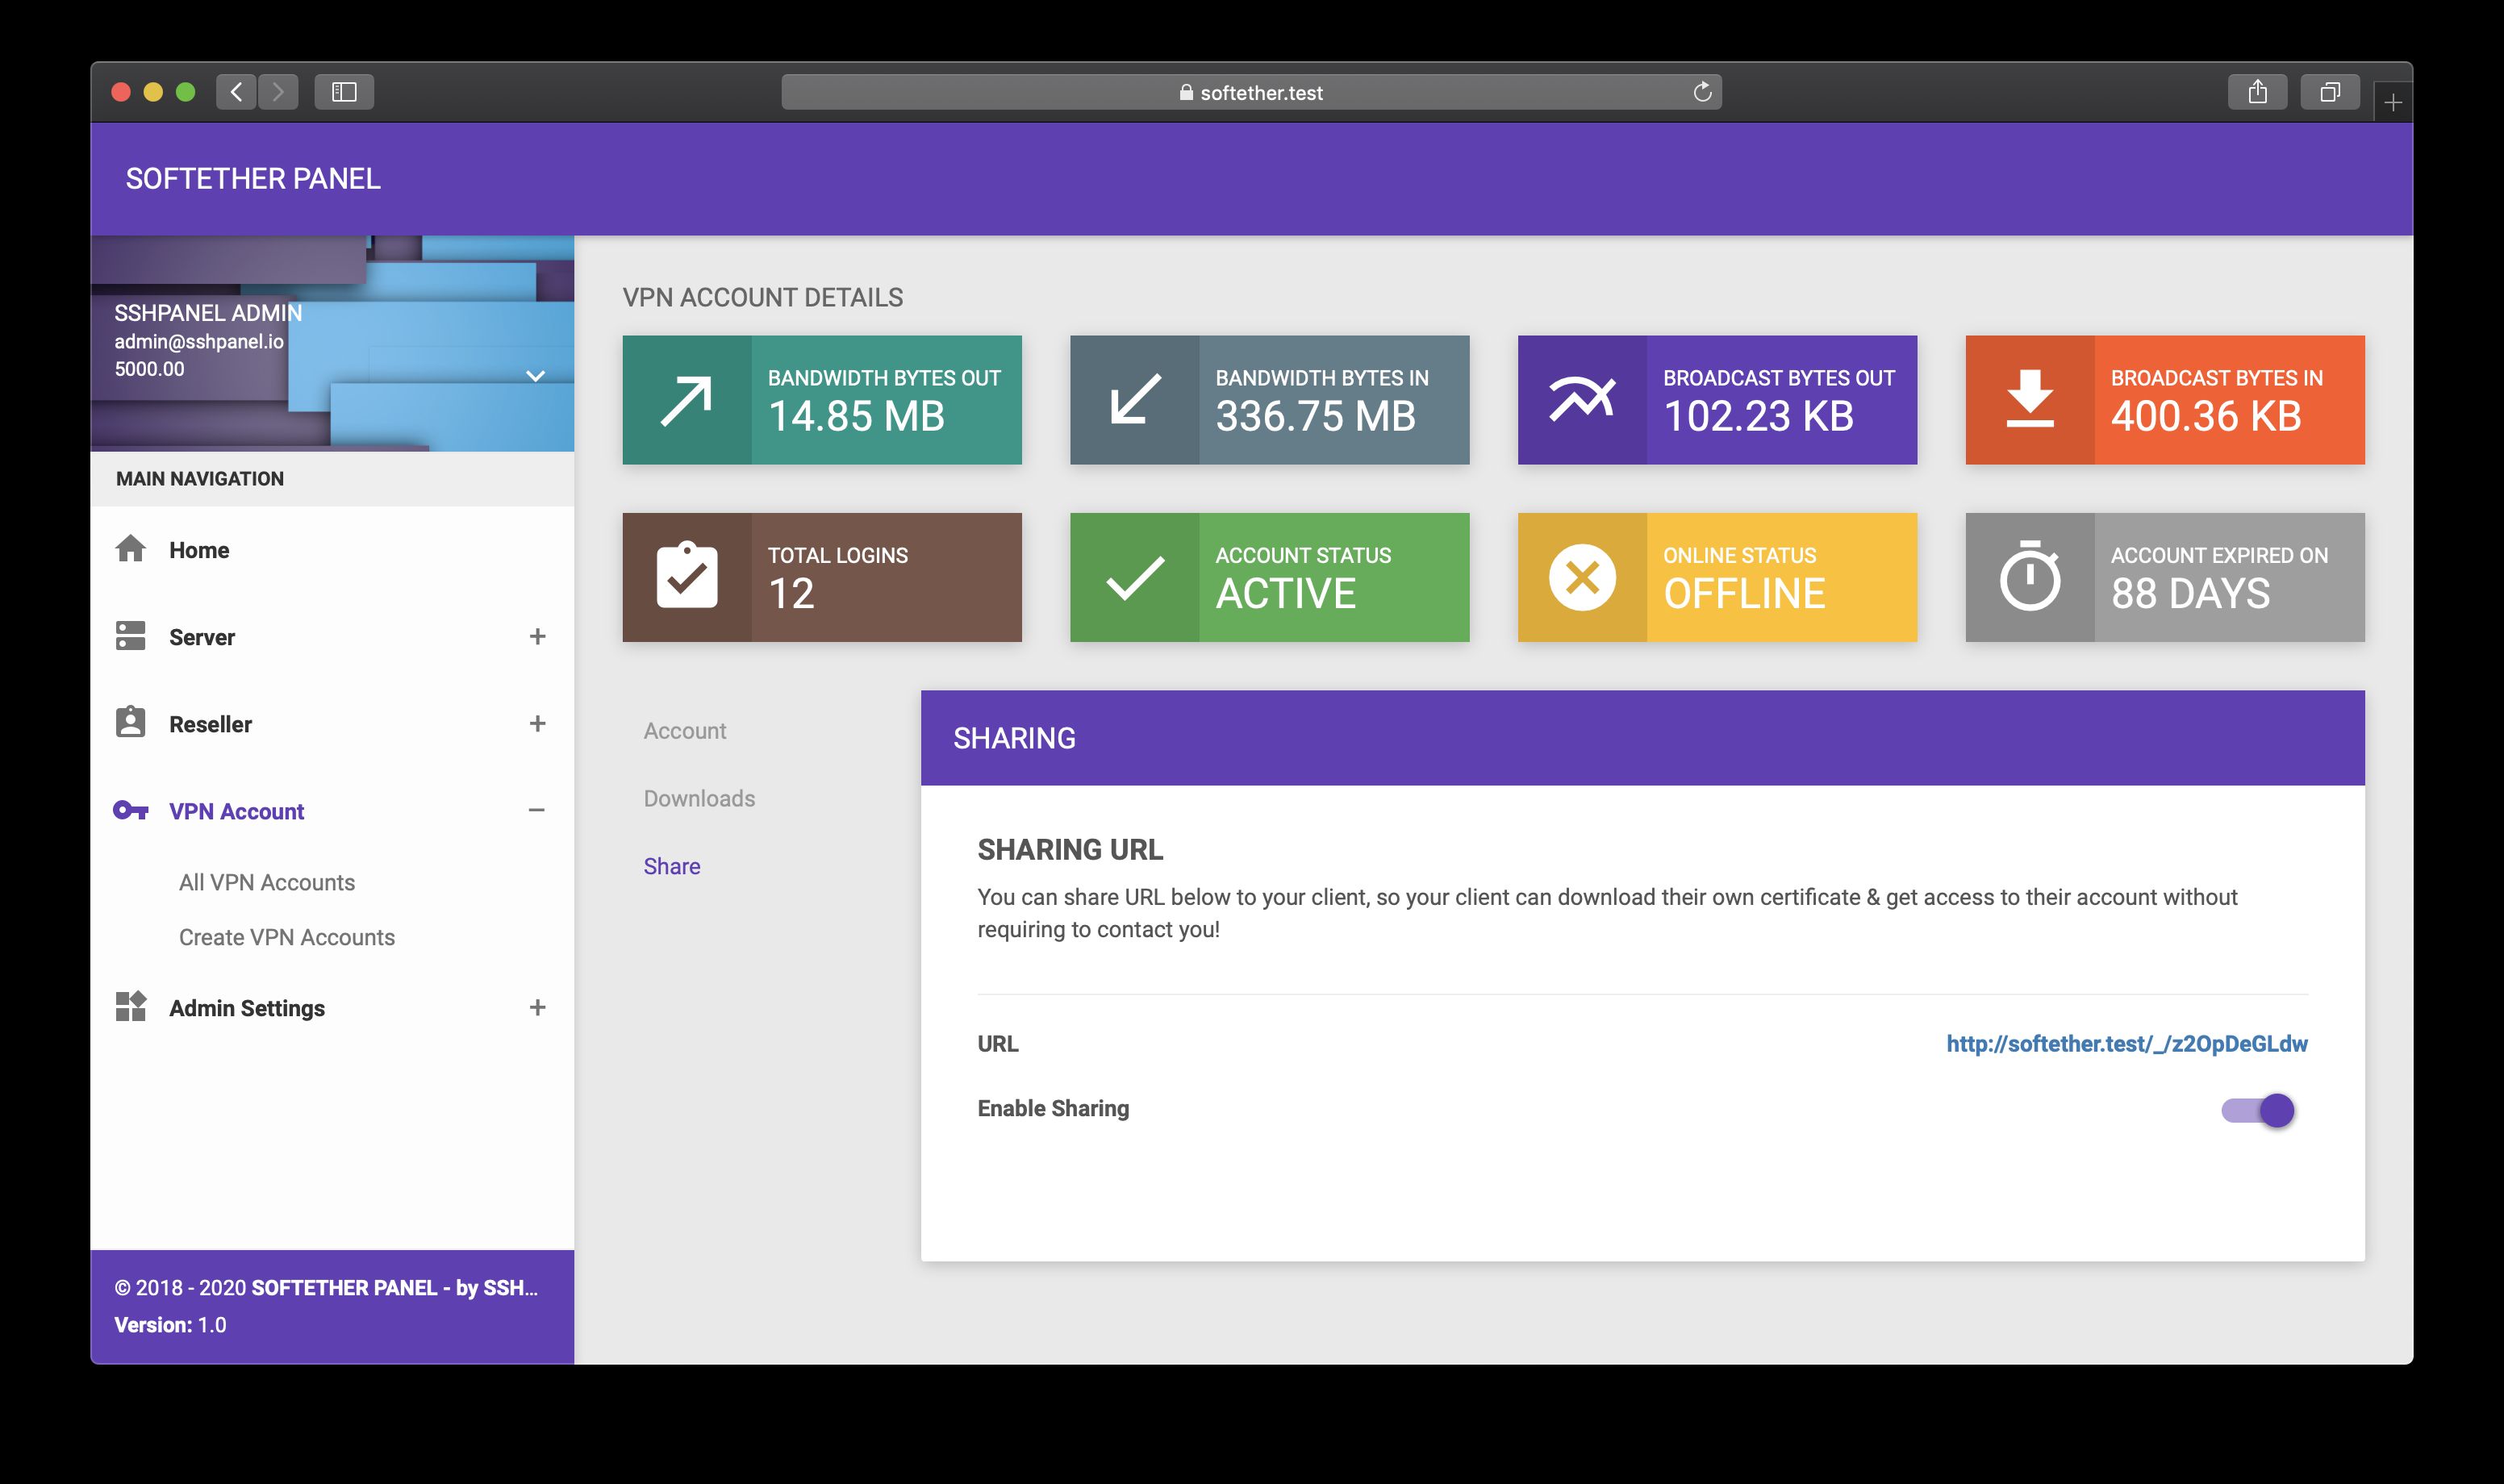Click the Broadcast Bytes Out chart icon
This screenshot has width=2504, height=1484.
tap(1582, 399)
